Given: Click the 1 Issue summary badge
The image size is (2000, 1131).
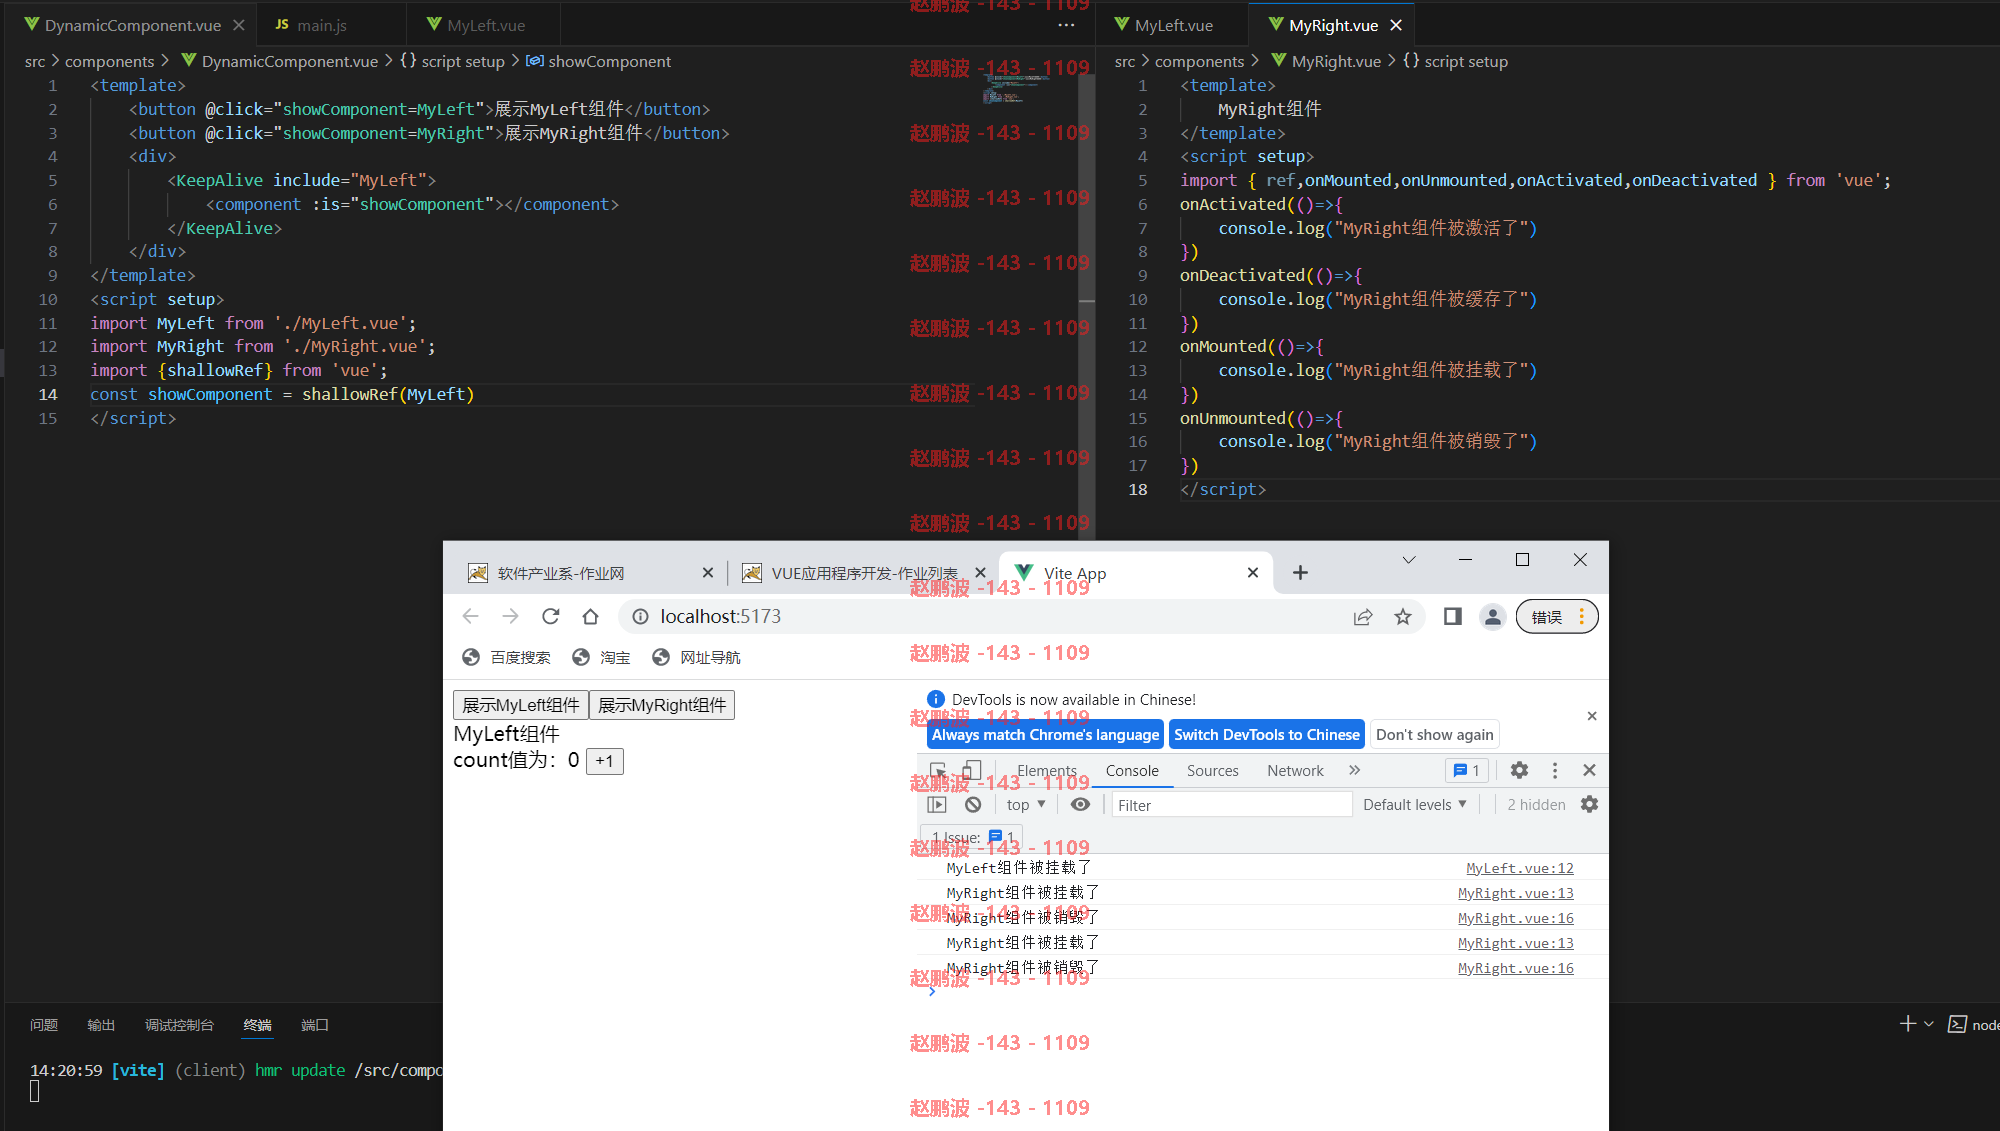Looking at the screenshot, I should pos(973,838).
